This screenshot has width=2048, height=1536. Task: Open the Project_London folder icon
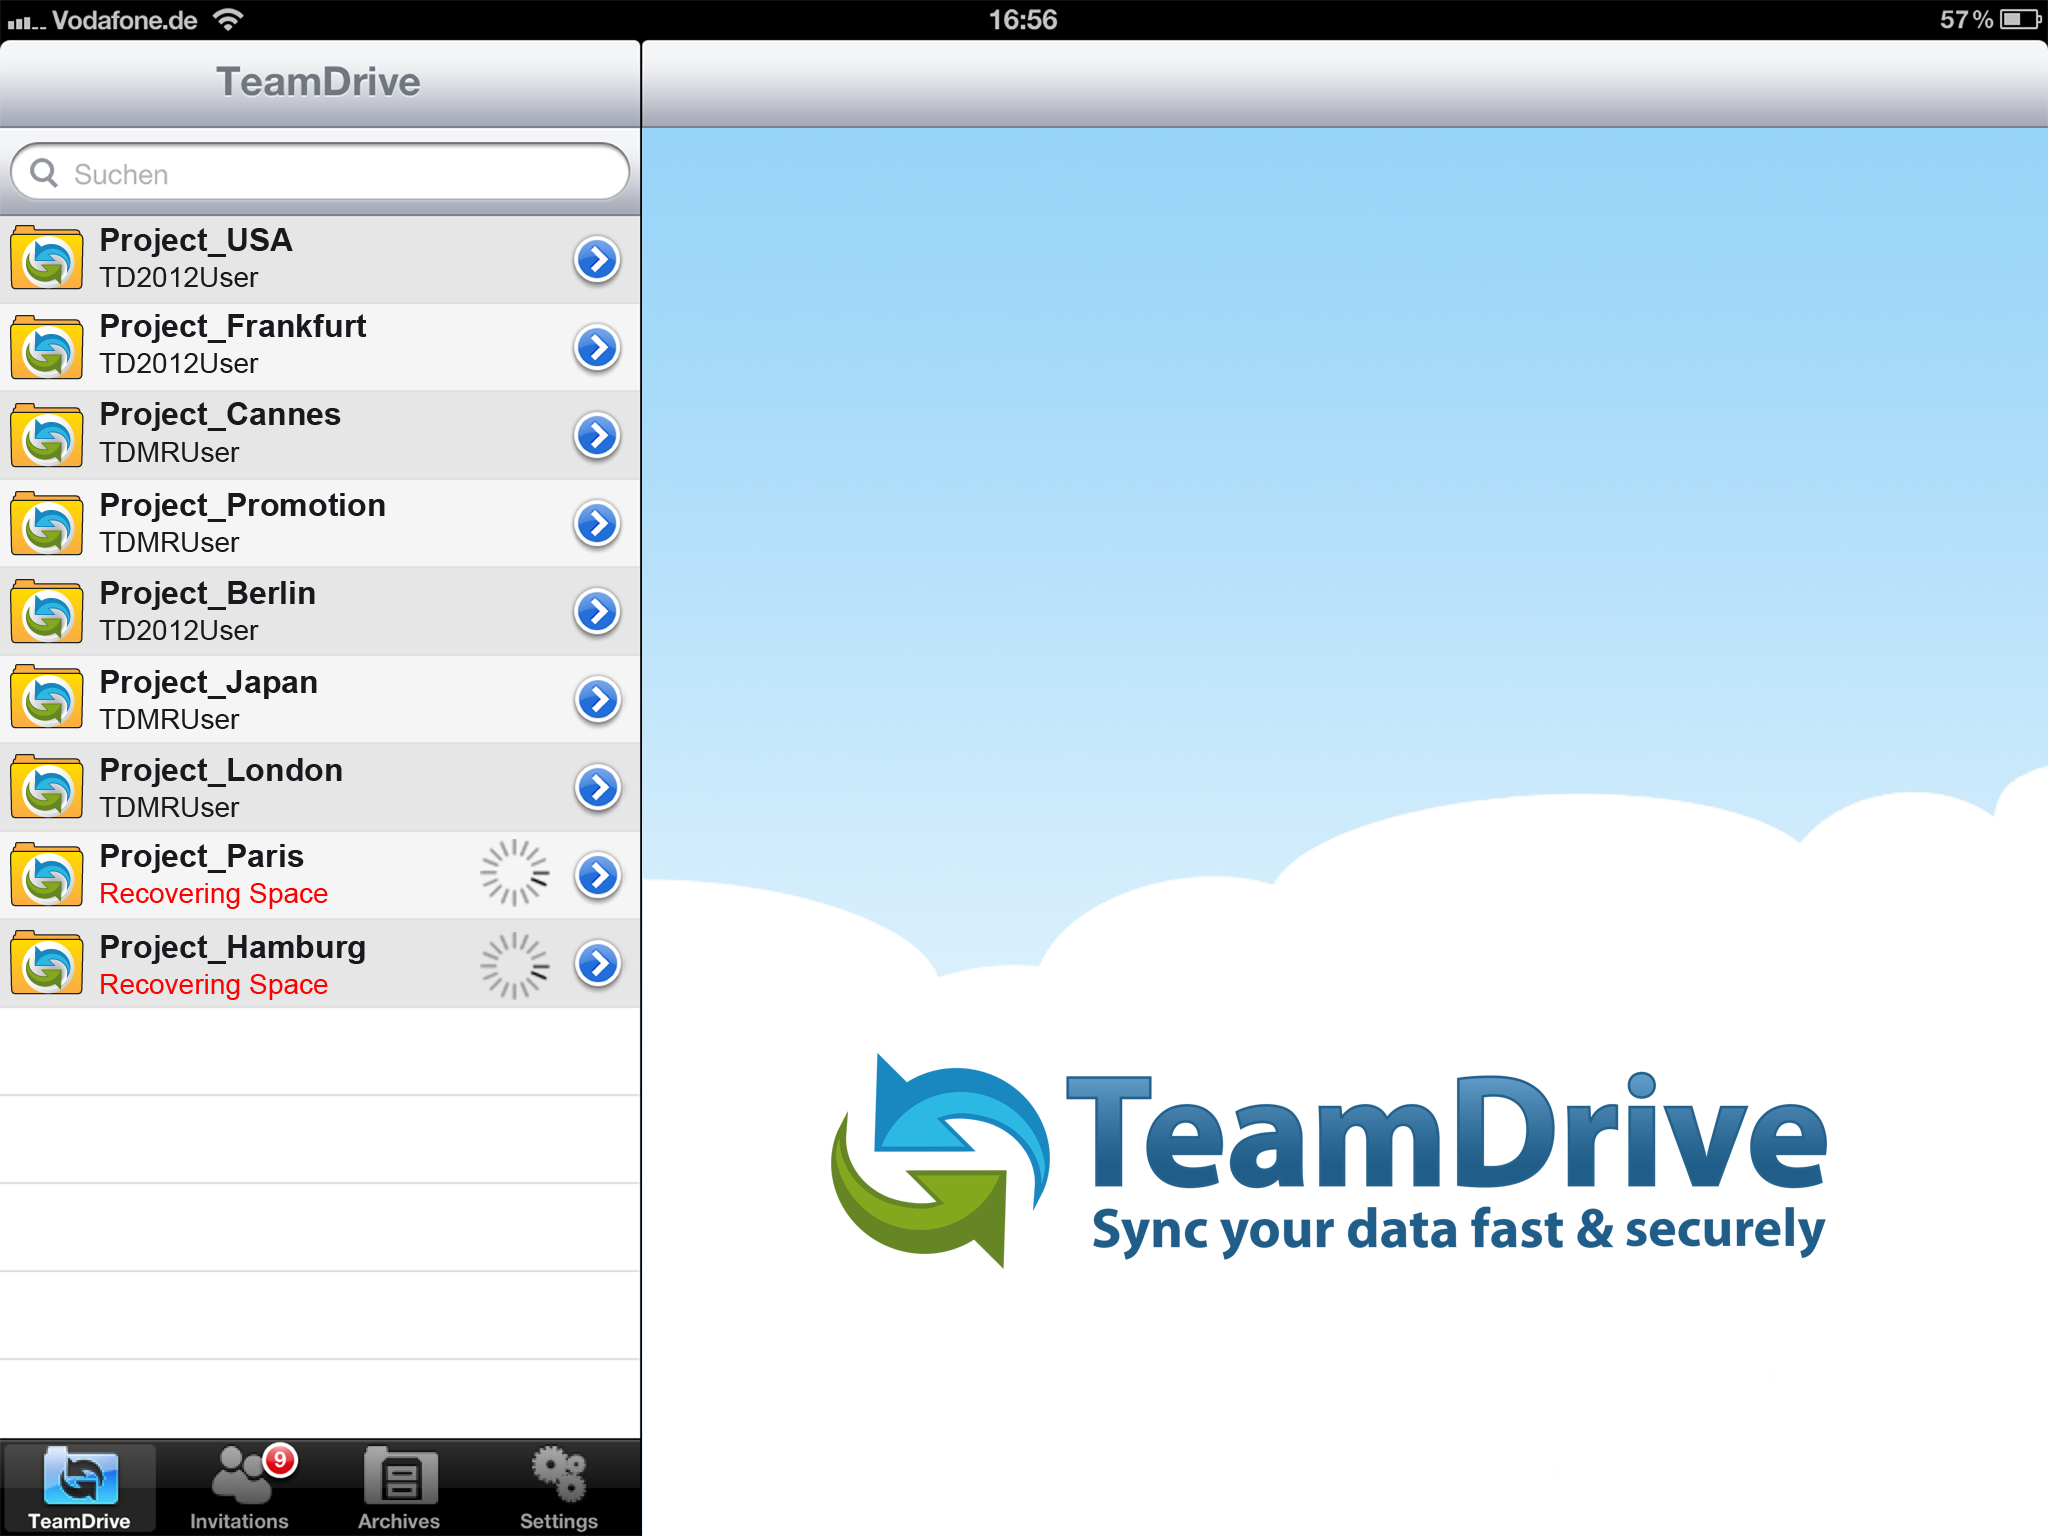[47, 787]
